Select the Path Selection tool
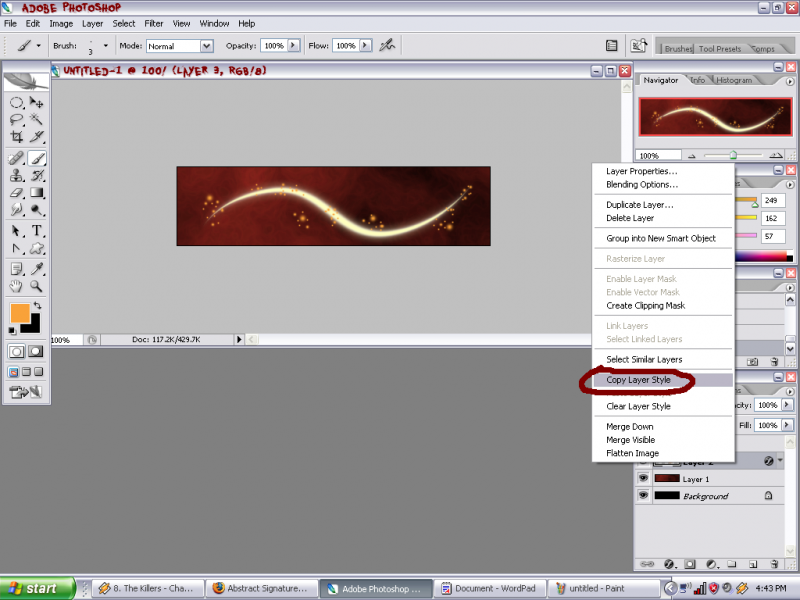 click(16, 231)
